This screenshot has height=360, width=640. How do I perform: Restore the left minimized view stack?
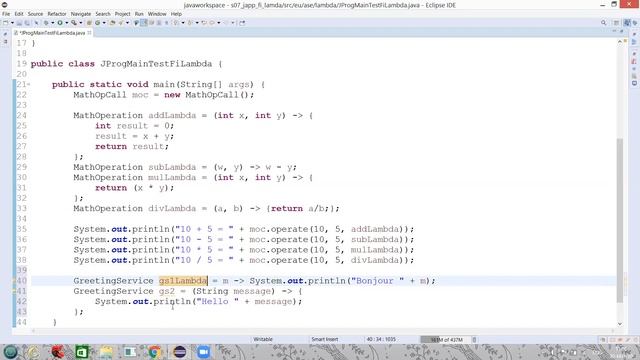click(5, 34)
